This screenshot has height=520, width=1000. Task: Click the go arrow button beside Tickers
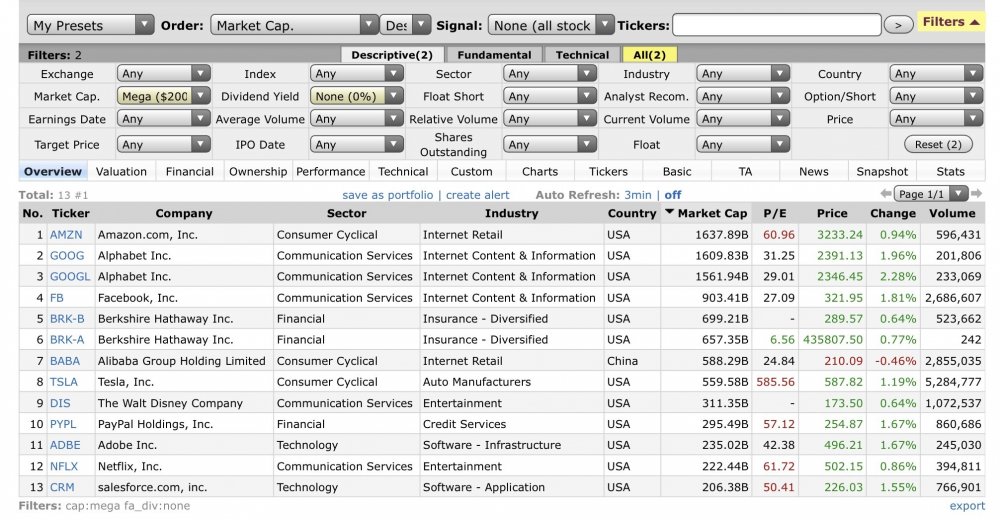point(899,24)
